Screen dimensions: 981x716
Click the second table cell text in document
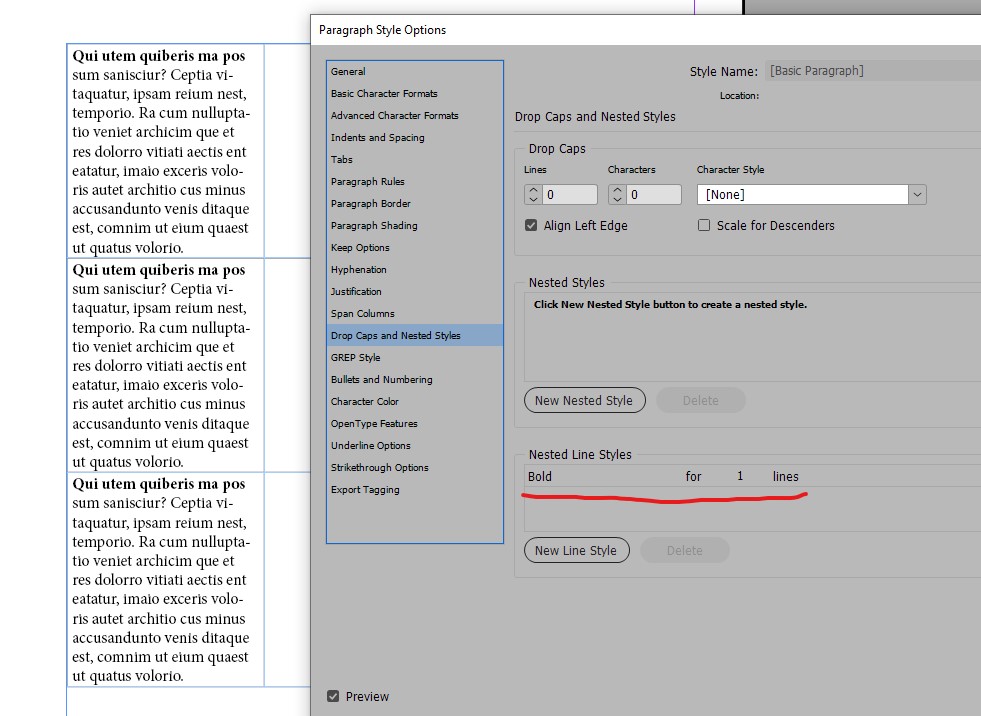tap(161, 366)
